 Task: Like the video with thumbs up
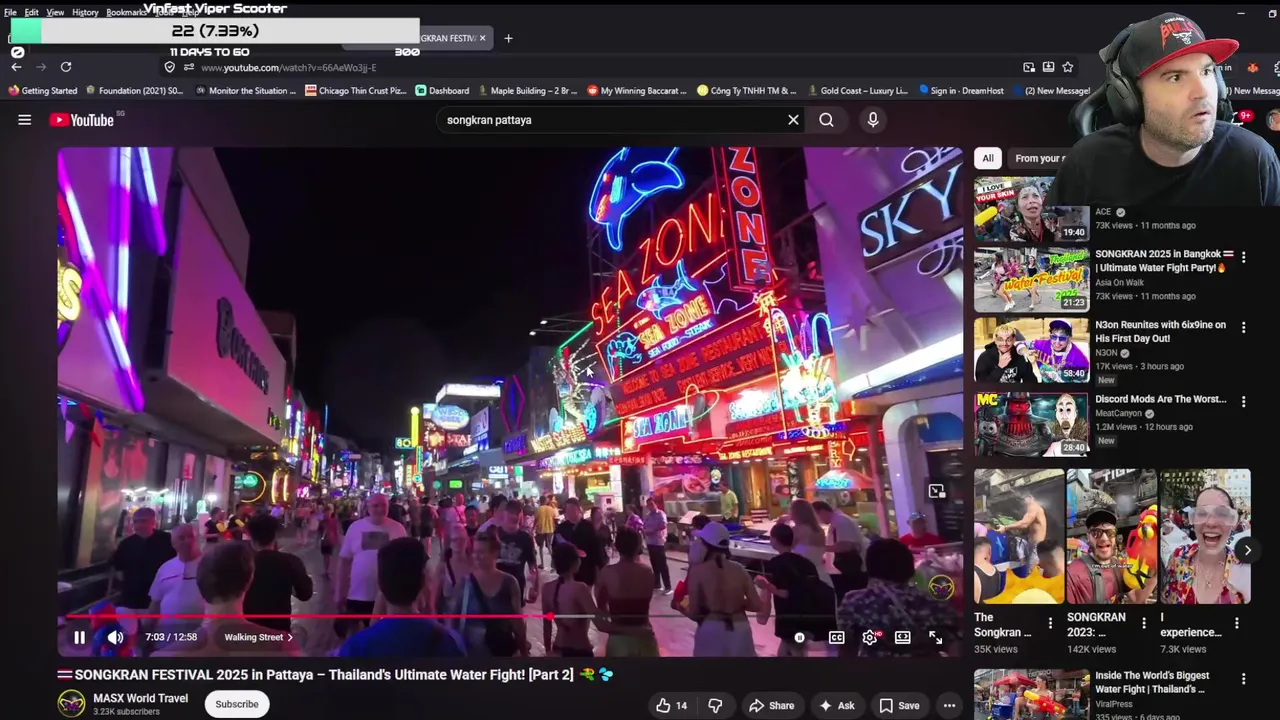672,705
